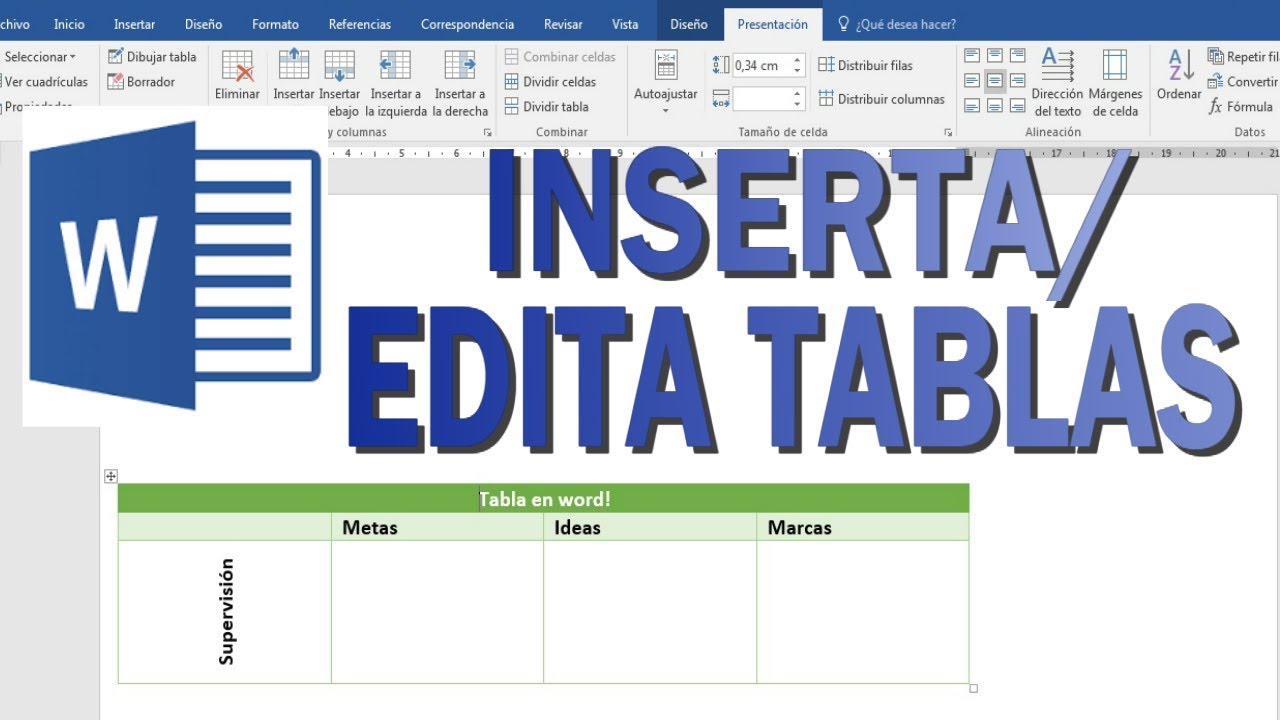Open the Autoajustar dropdown
The image size is (1280, 720).
tap(666, 82)
